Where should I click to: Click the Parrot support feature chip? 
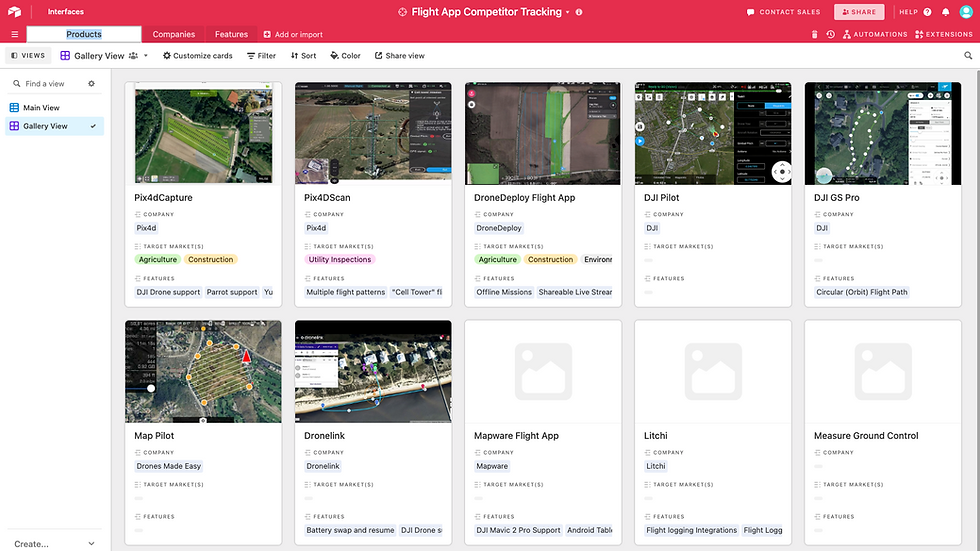tap(232, 292)
